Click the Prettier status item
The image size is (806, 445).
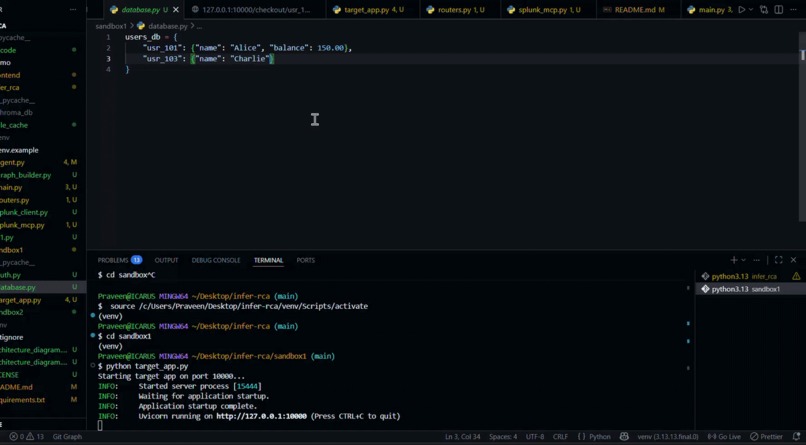click(x=766, y=436)
